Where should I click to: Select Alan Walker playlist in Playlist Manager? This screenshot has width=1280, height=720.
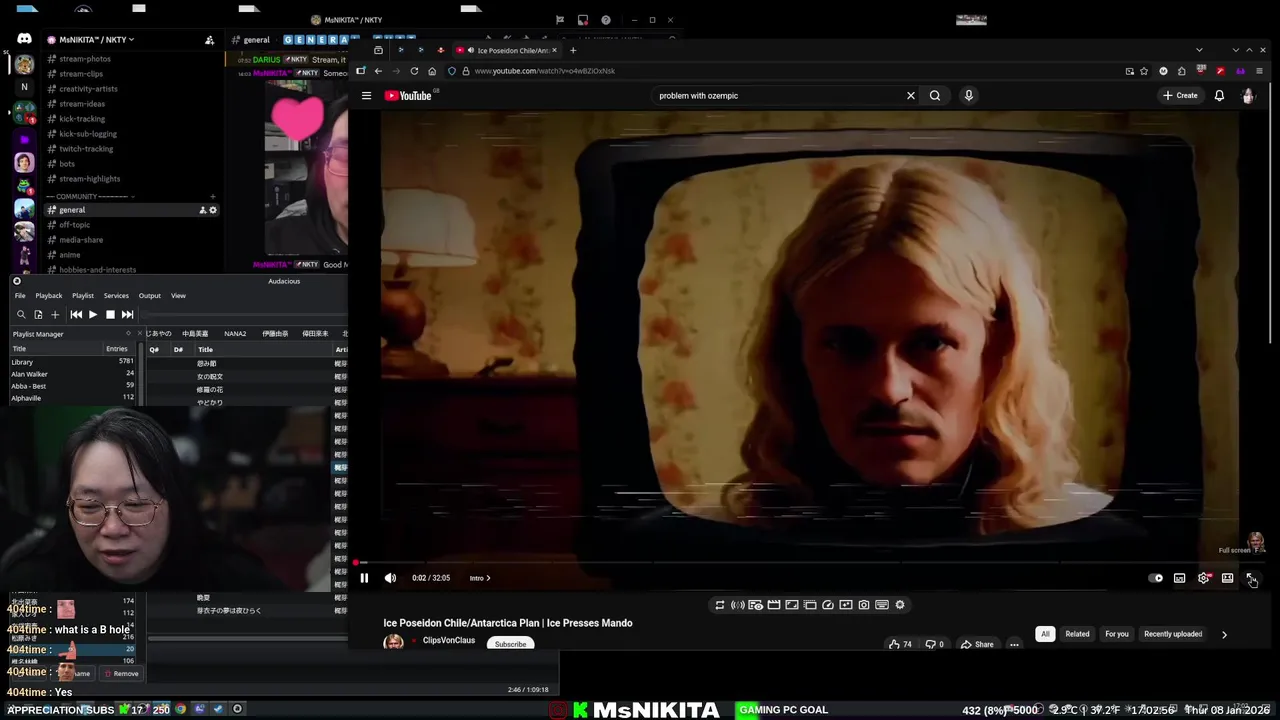(x=73, y=374)
